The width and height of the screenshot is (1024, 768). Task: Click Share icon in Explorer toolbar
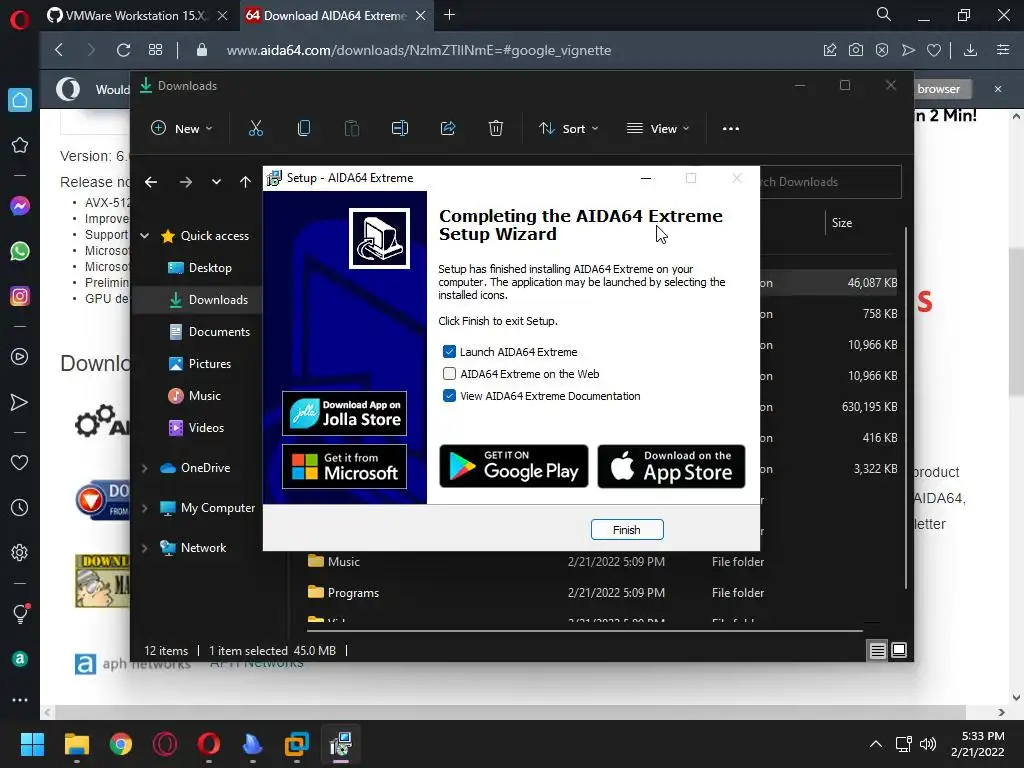click(448, 129)
